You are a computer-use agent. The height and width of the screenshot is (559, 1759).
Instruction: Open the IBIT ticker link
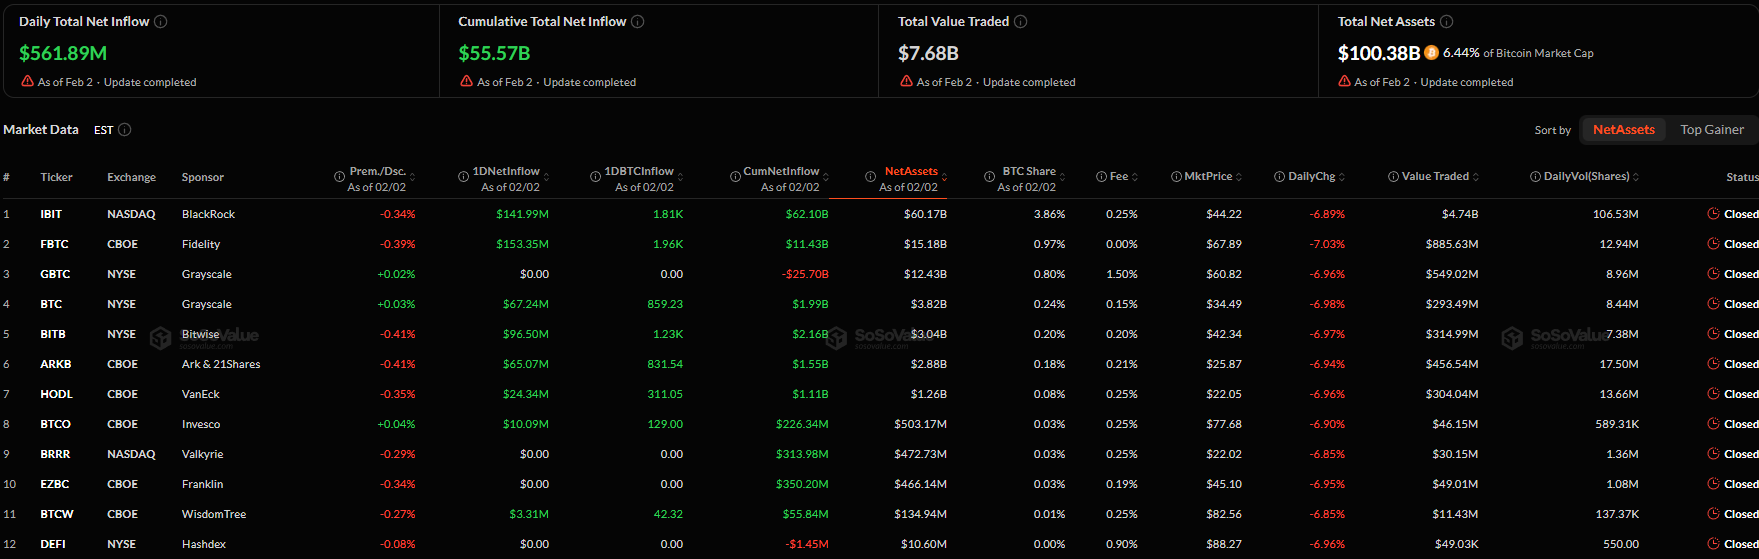point(51,214)
